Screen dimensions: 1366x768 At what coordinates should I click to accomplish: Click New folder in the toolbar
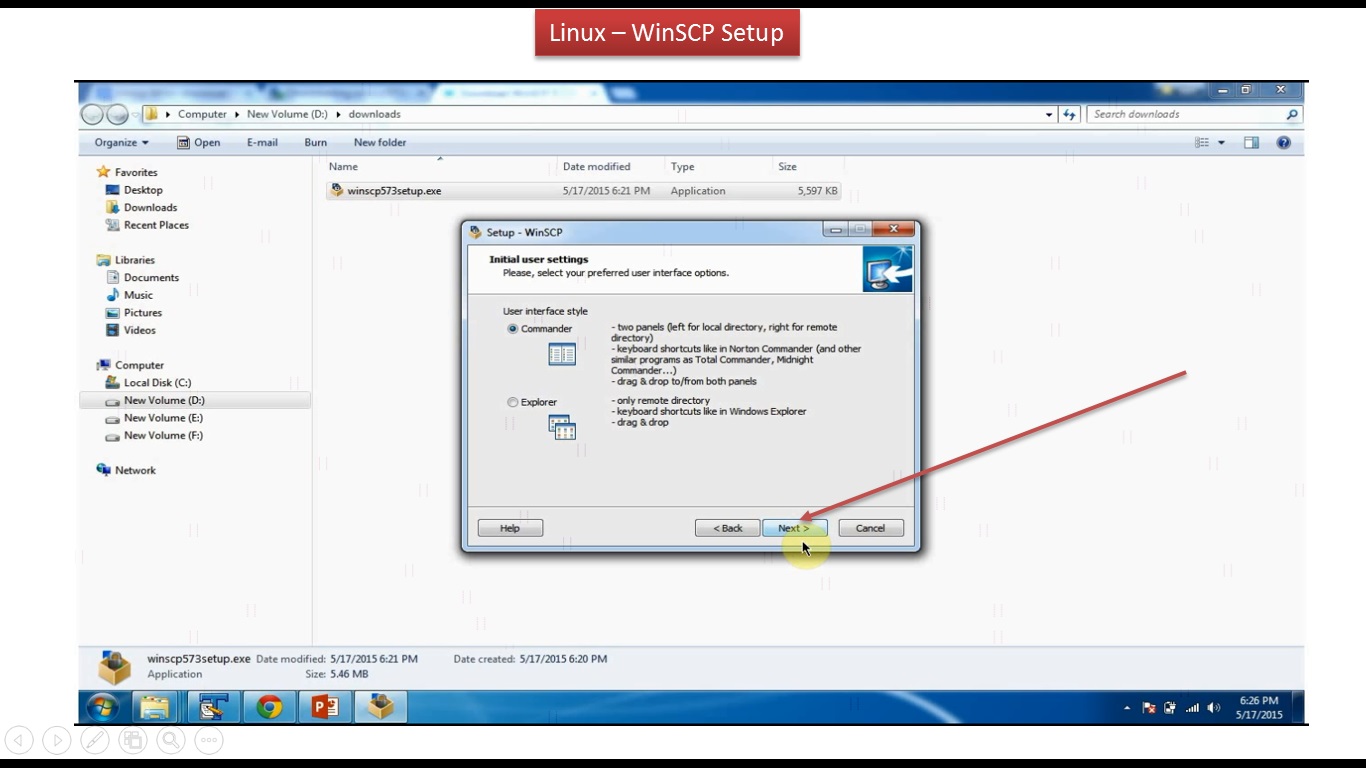(380, 143)
